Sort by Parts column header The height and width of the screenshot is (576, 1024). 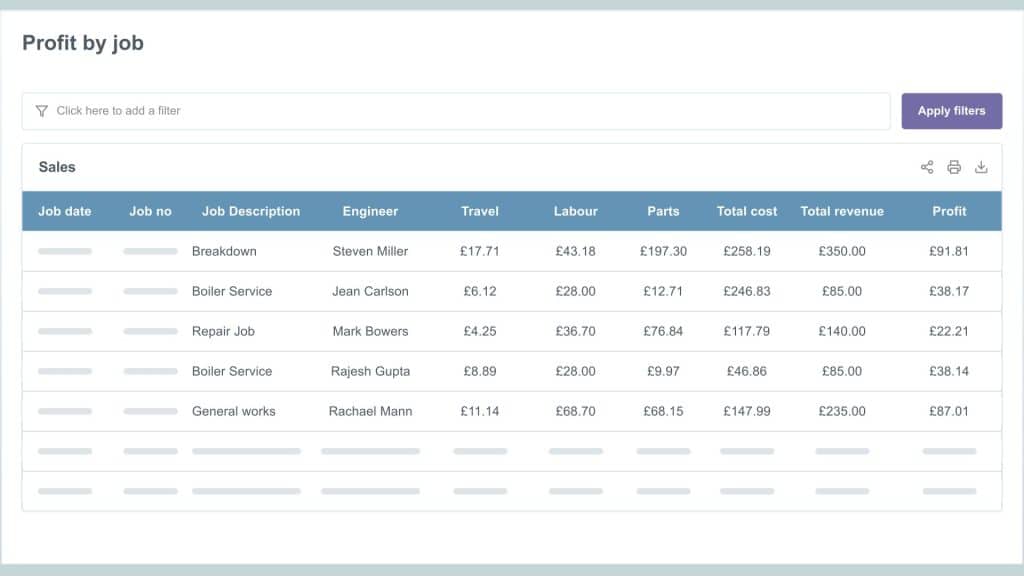point(663,212)
